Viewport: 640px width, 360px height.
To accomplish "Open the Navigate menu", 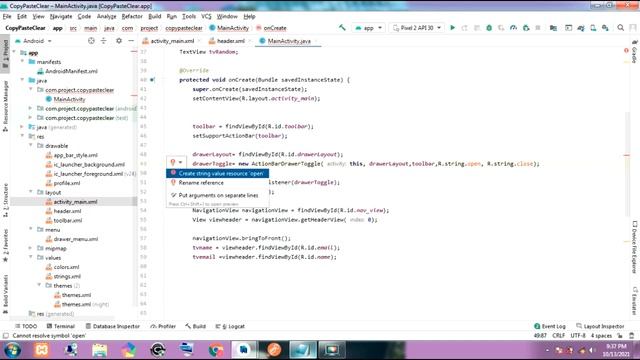I will (x=61, y=16).
